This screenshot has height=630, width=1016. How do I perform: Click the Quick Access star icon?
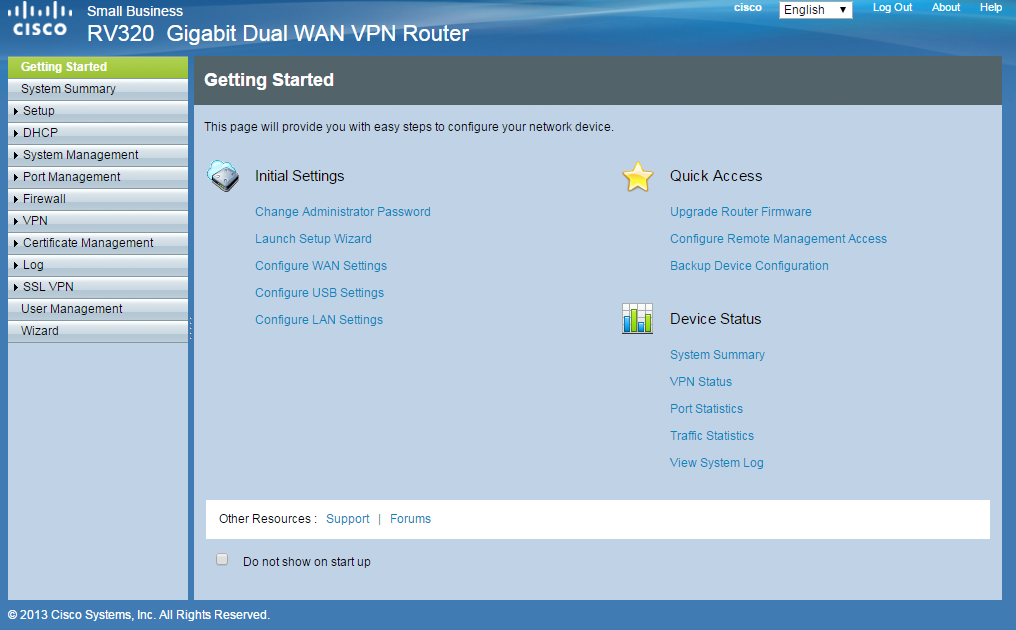pos(637,177)
